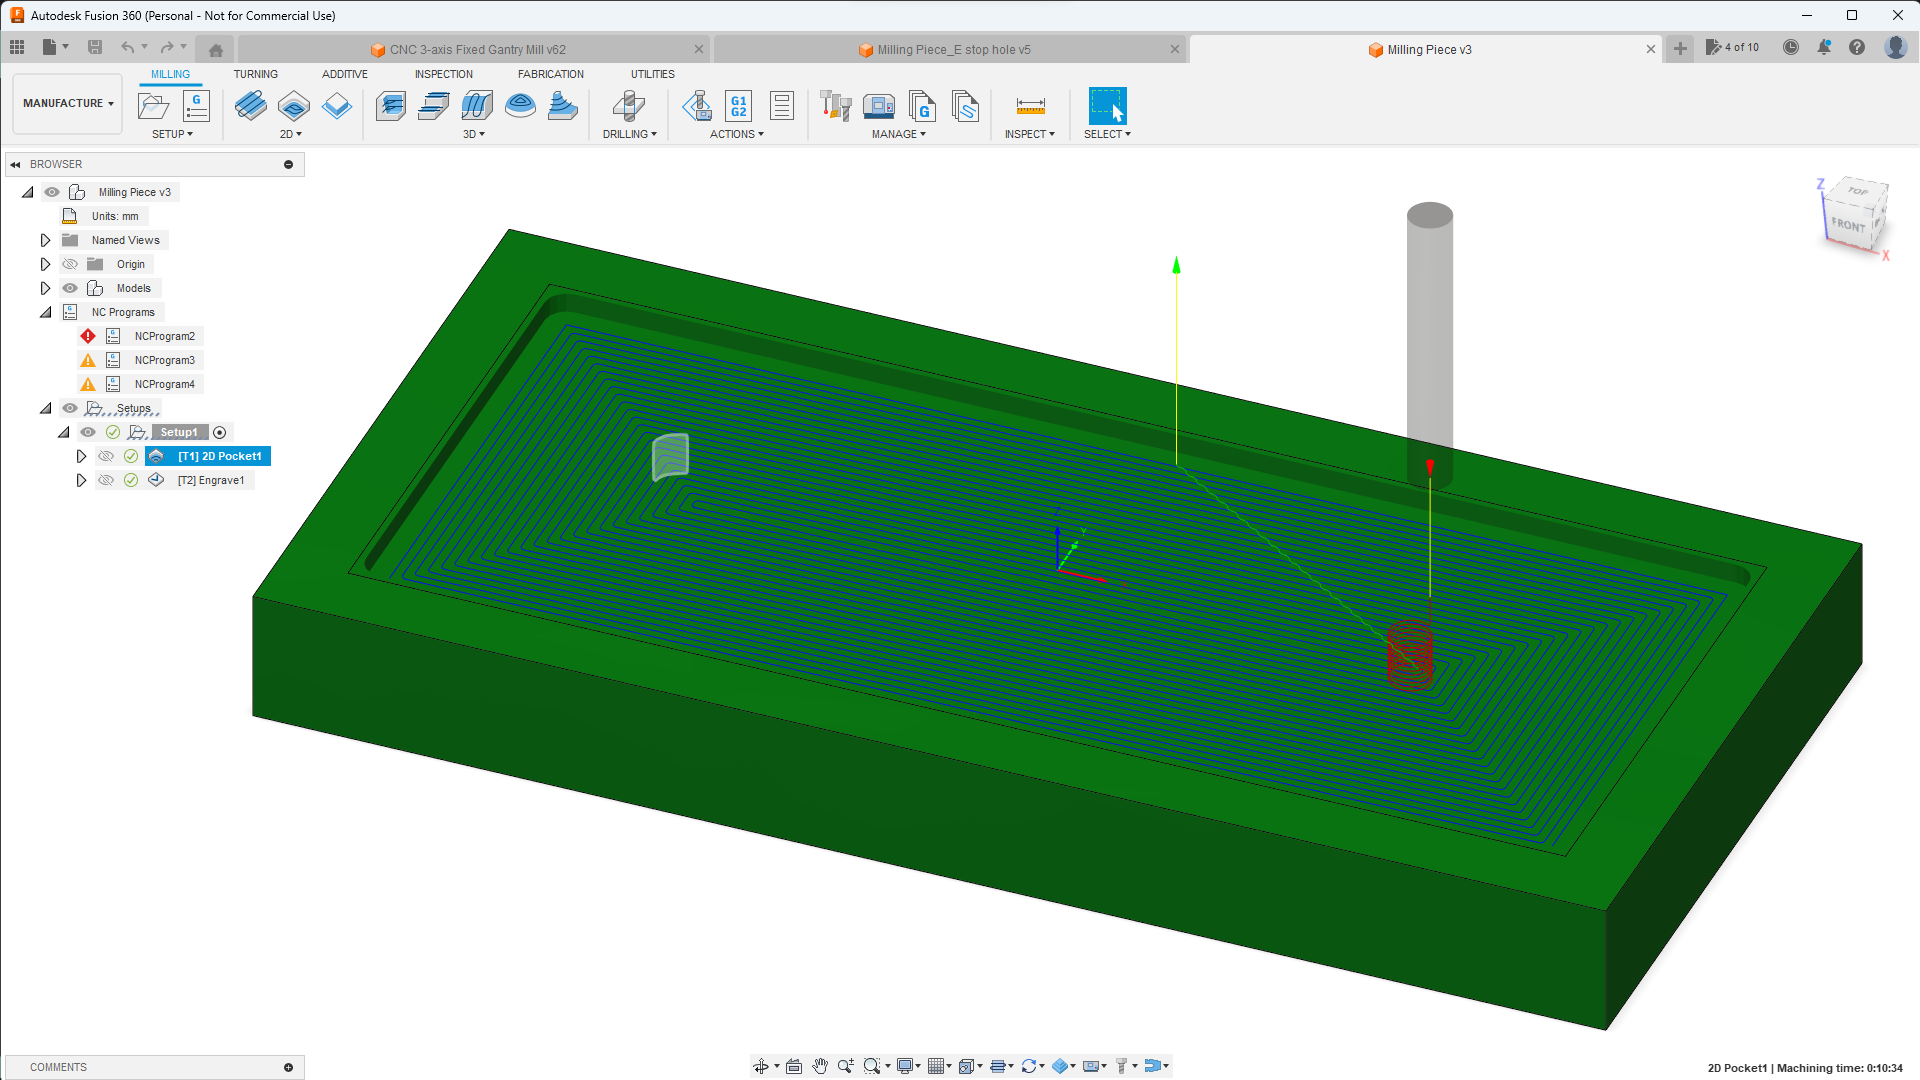Expand the Named Views tree node
This screenshot has height=1080, width=1920.
[x=45, y=240]
